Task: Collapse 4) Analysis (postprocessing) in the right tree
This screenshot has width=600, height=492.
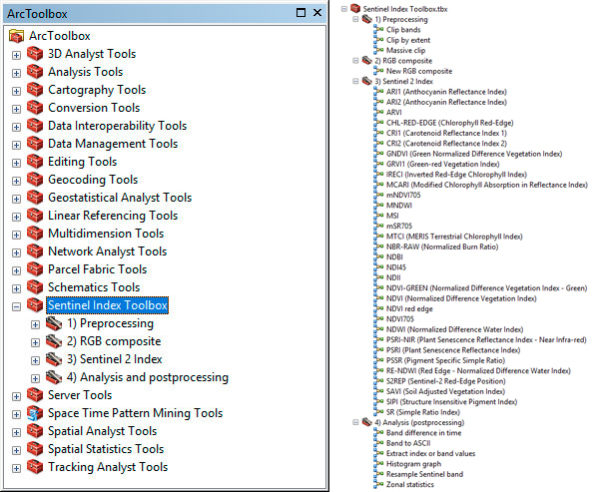Action: (356, 422)
